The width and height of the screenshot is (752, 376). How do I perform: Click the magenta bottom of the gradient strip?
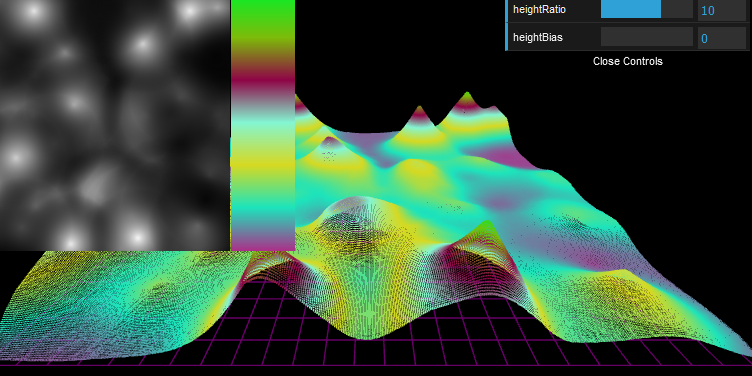(263, 243)
